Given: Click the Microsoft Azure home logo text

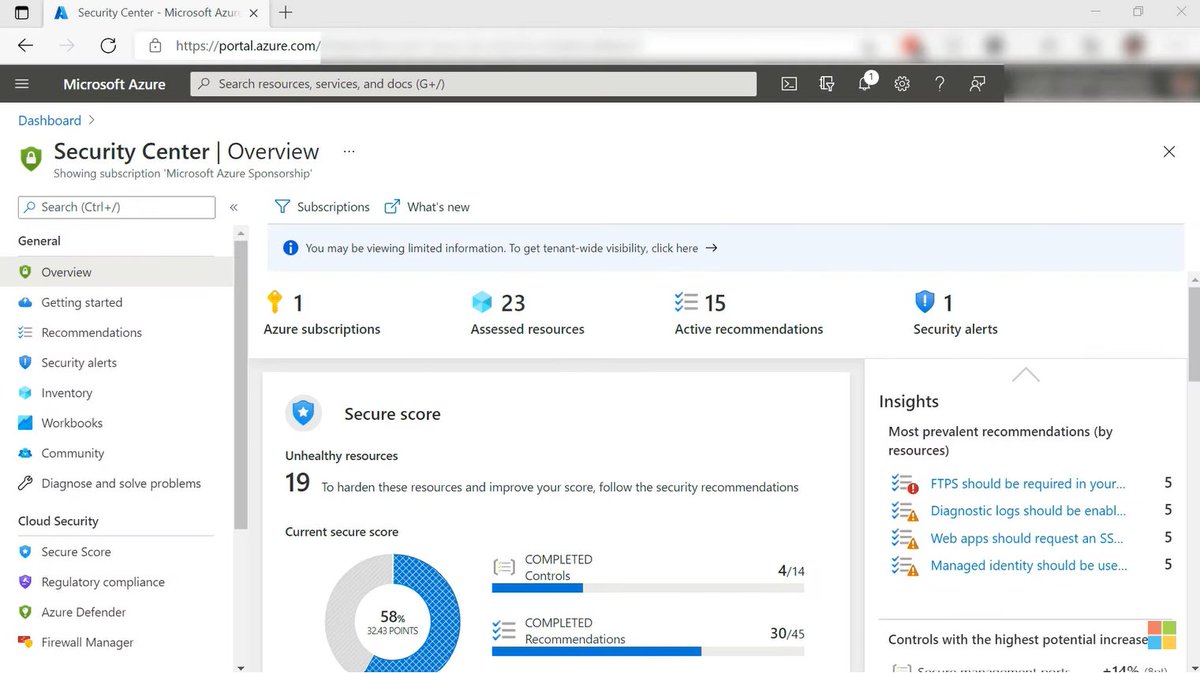Looking at the screenshot, I should click(x=114, y=84).
